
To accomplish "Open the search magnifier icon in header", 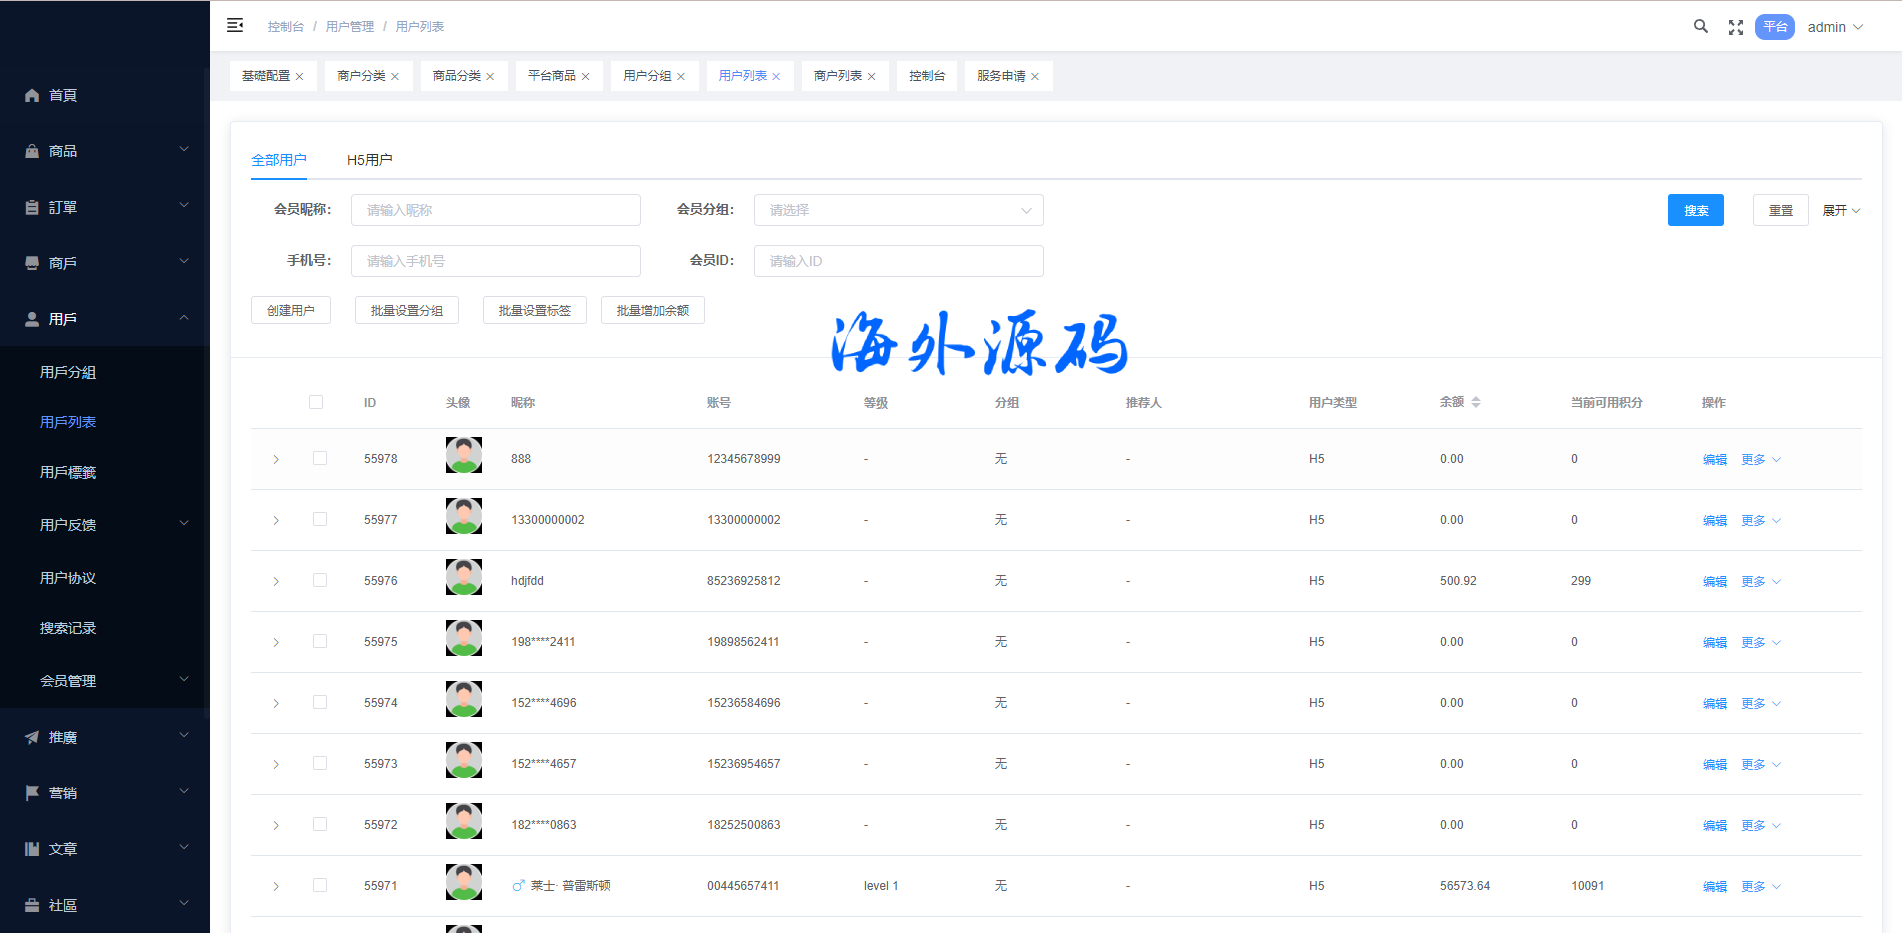I will coord(1700,27).
